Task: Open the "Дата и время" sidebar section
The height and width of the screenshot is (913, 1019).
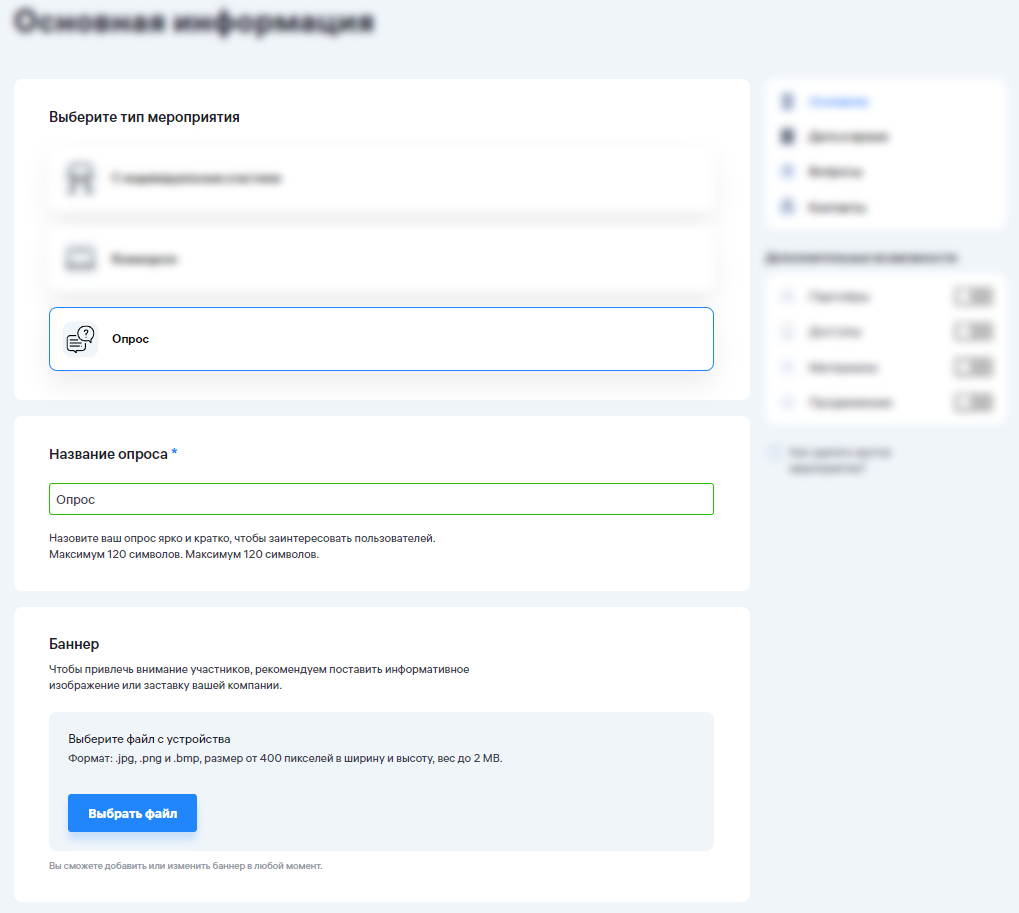Action: click(x=848, y=136)
